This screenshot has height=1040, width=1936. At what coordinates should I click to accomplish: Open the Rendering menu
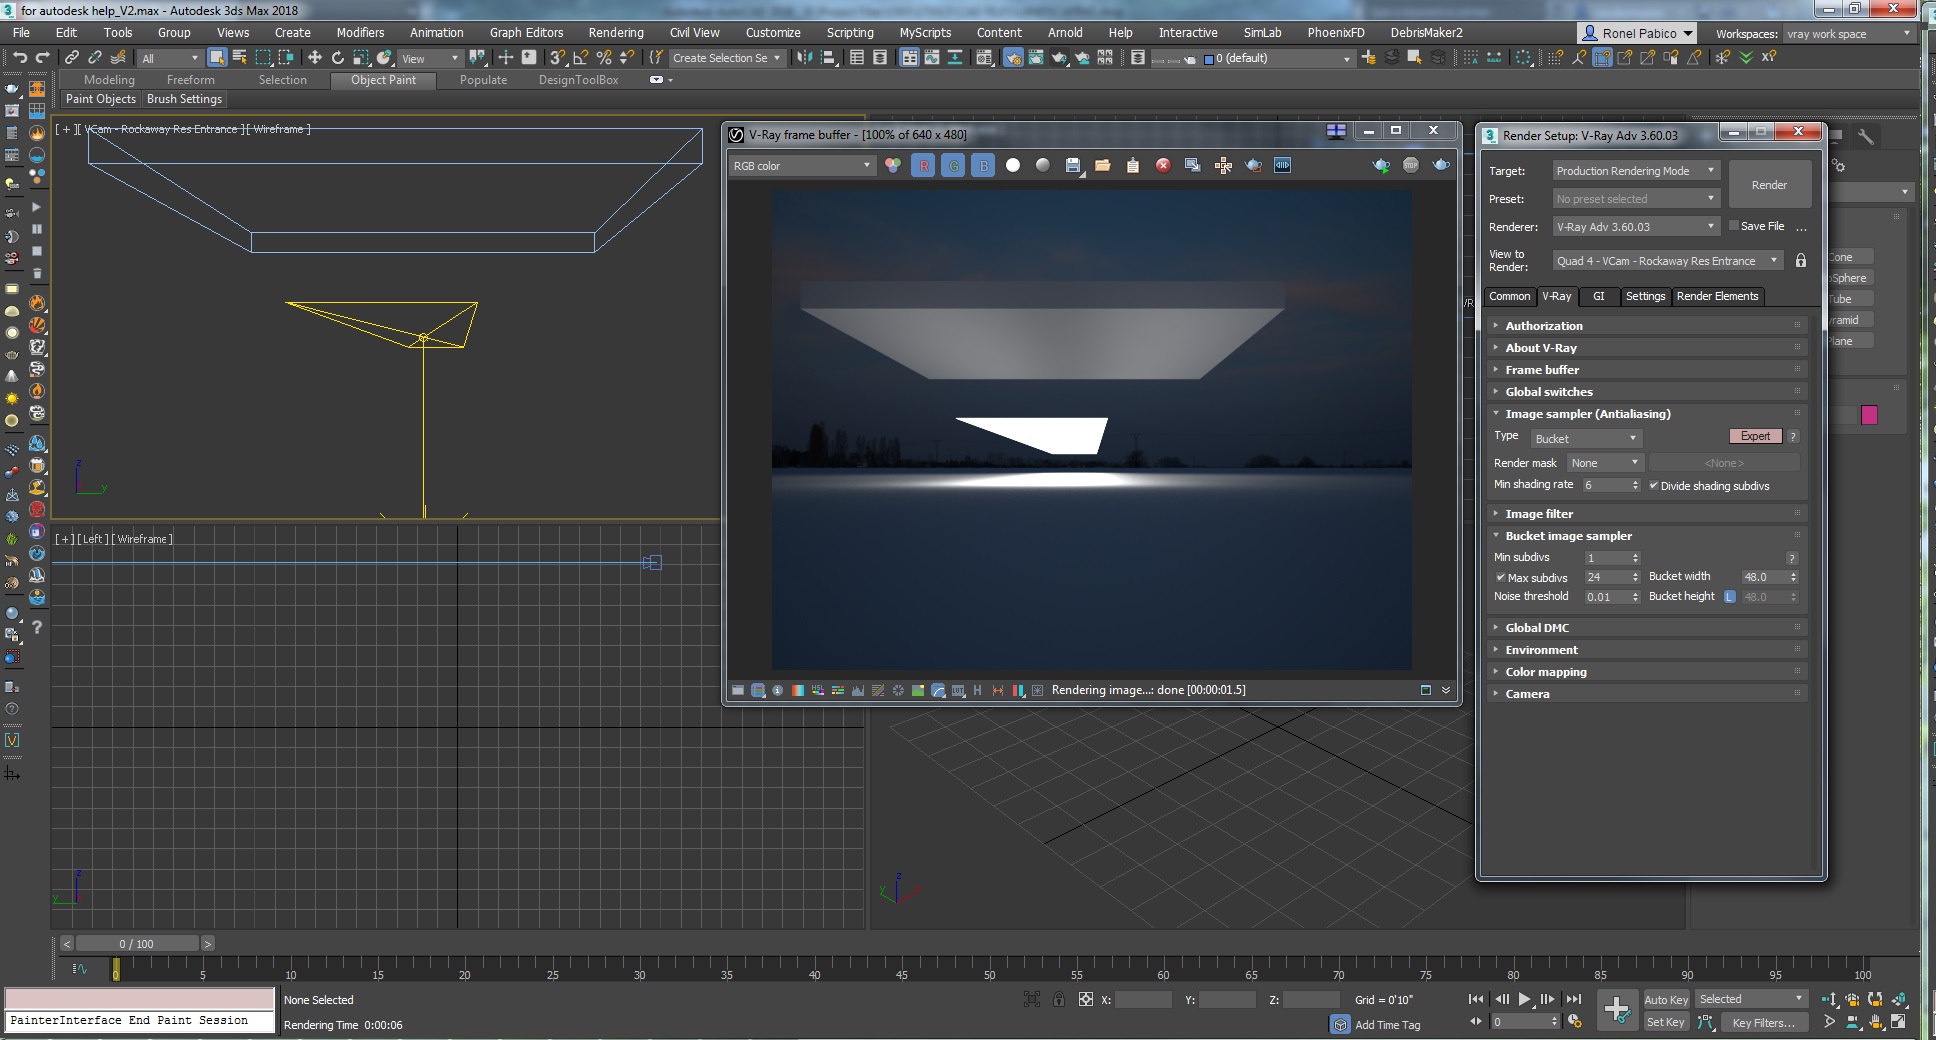[x=616, y=33]
